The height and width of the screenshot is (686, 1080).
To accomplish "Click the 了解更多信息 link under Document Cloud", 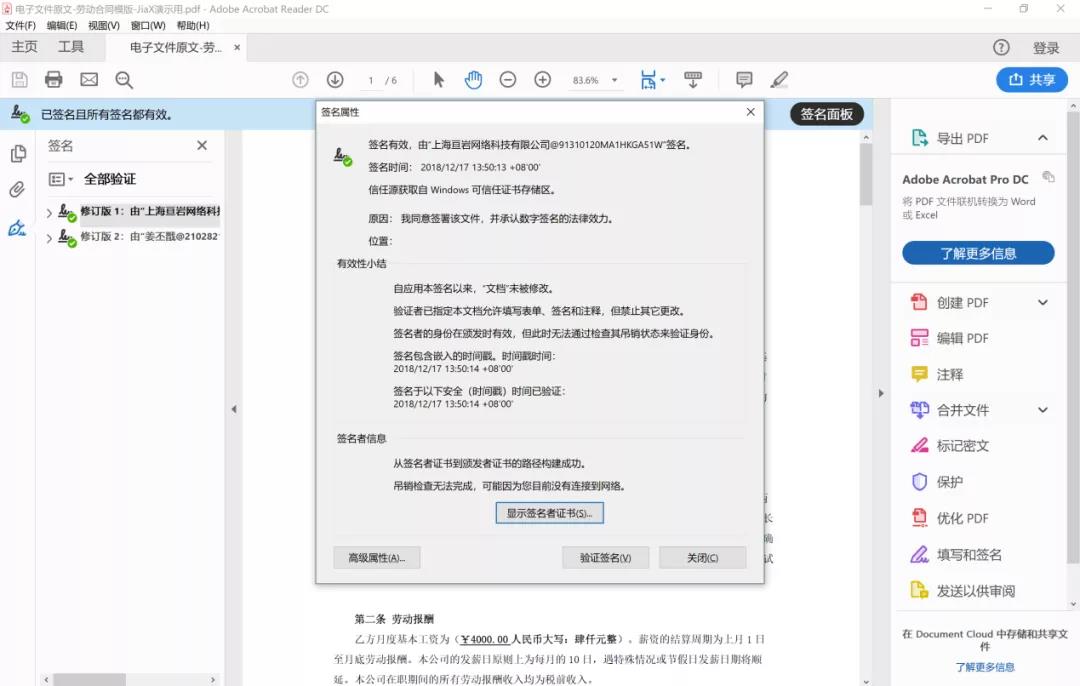I will tap(984, 667).
